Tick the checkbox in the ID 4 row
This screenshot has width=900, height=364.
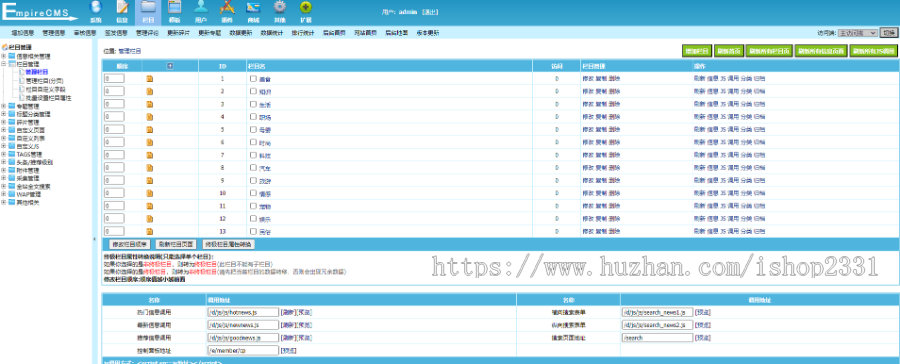[x=253, y=117]
